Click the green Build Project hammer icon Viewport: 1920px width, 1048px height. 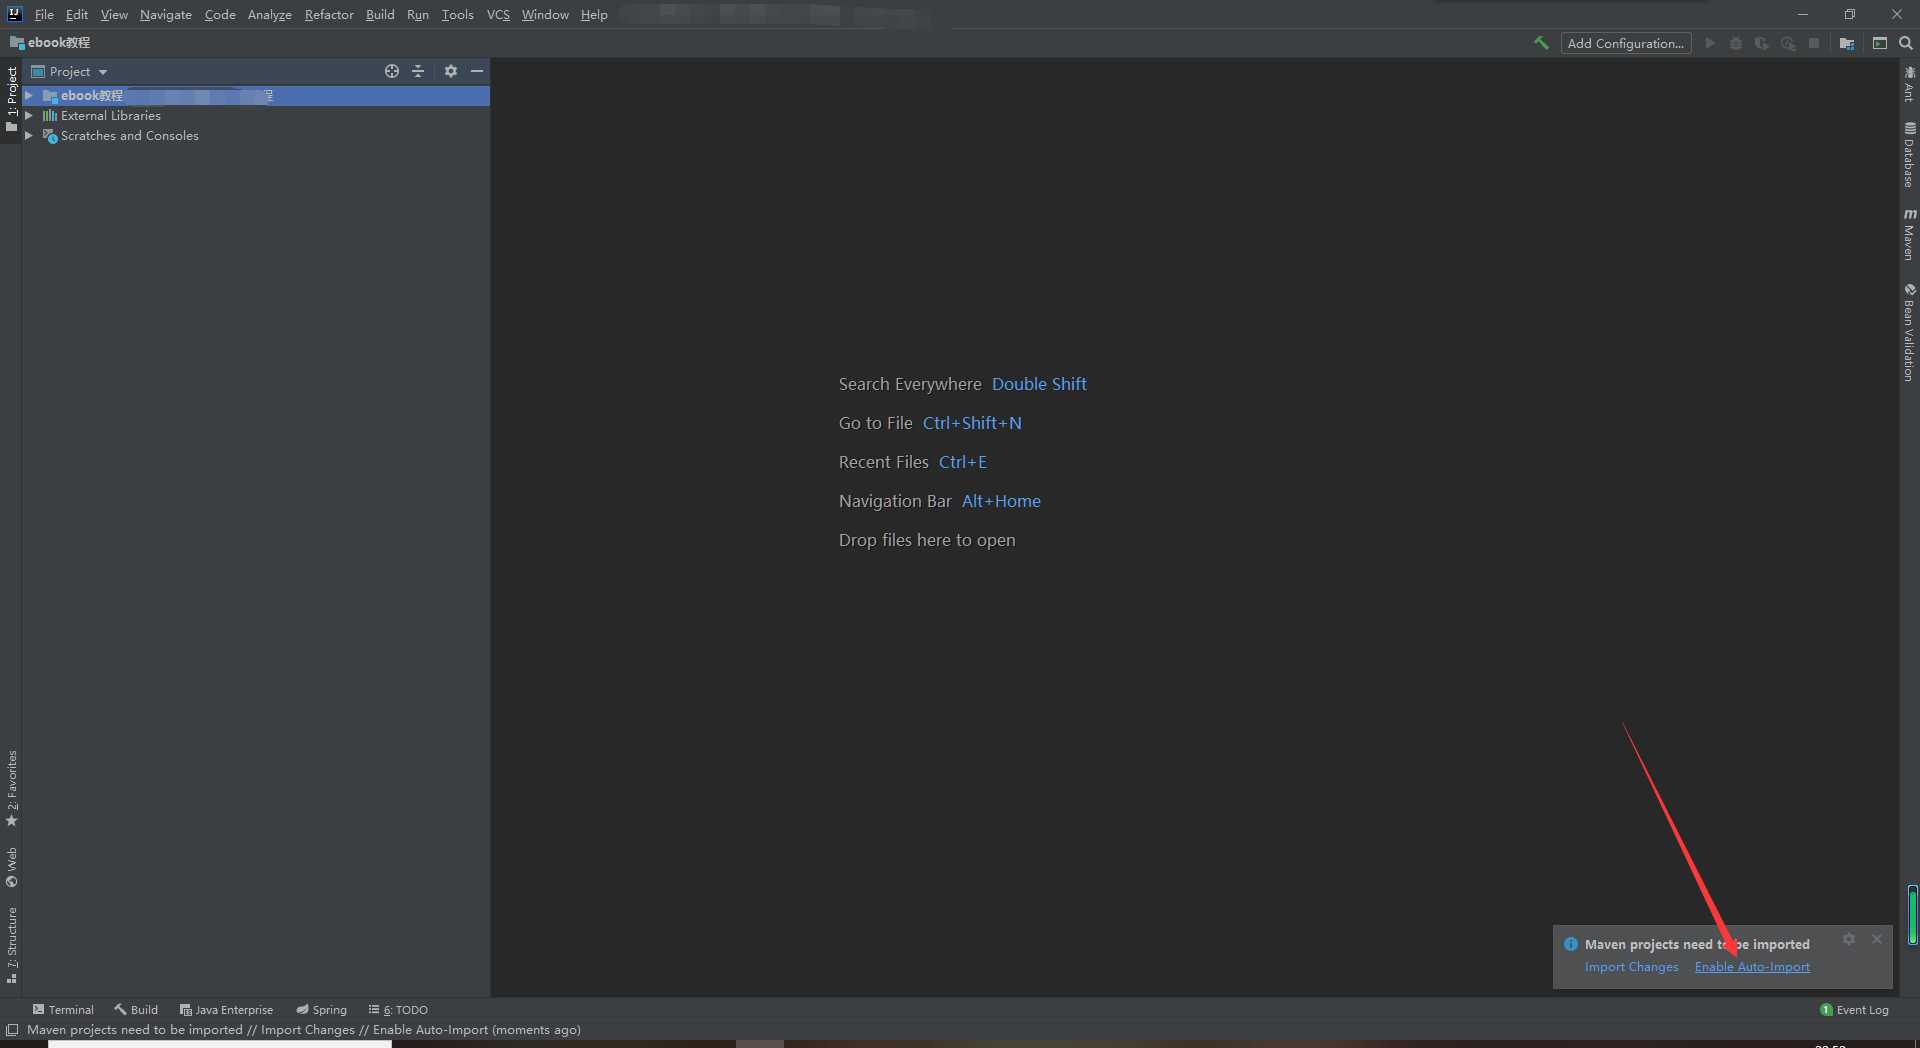pyautogui.click(x=1541, y=43)
